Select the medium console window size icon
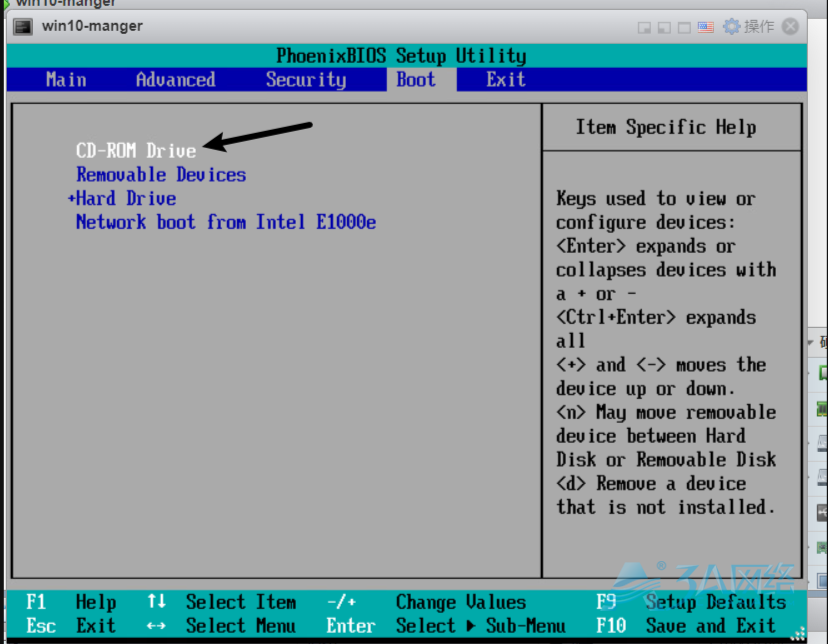Screen dimensions: 828x644 coord(664,27)
